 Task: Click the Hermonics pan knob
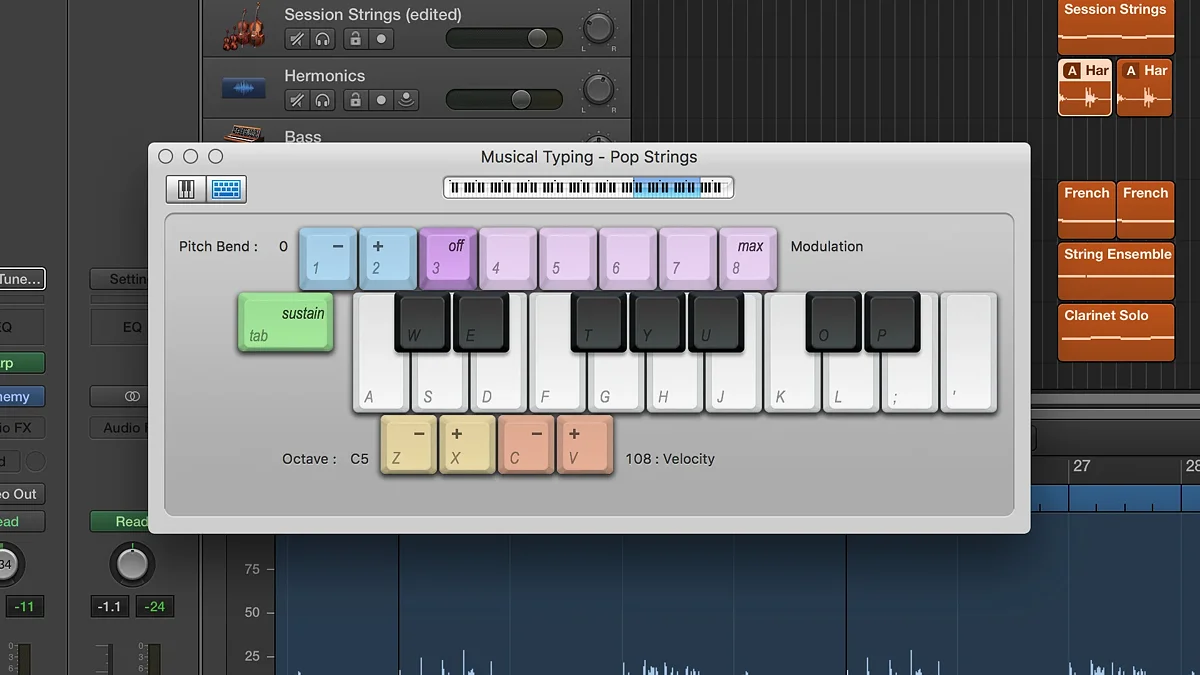598,89
